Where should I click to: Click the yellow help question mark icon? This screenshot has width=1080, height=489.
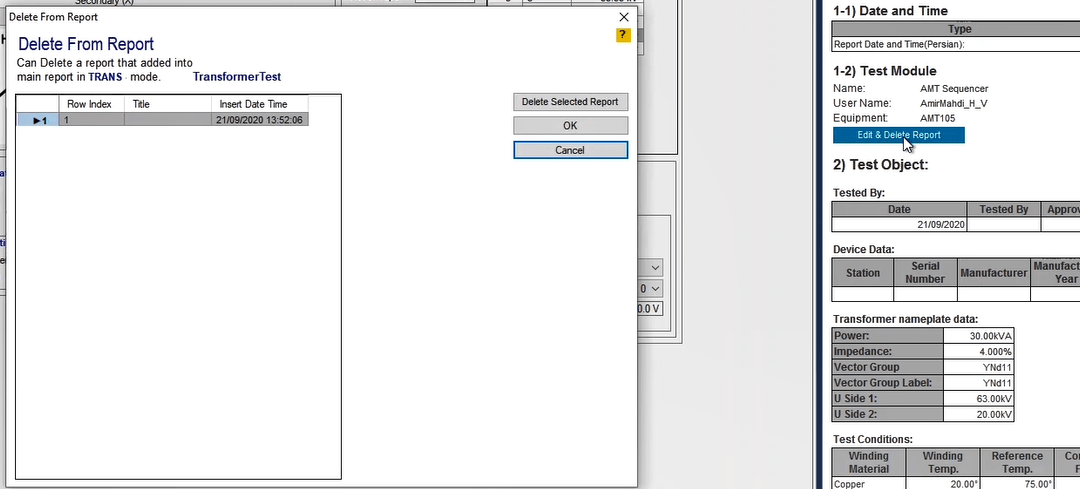(623, 35)
